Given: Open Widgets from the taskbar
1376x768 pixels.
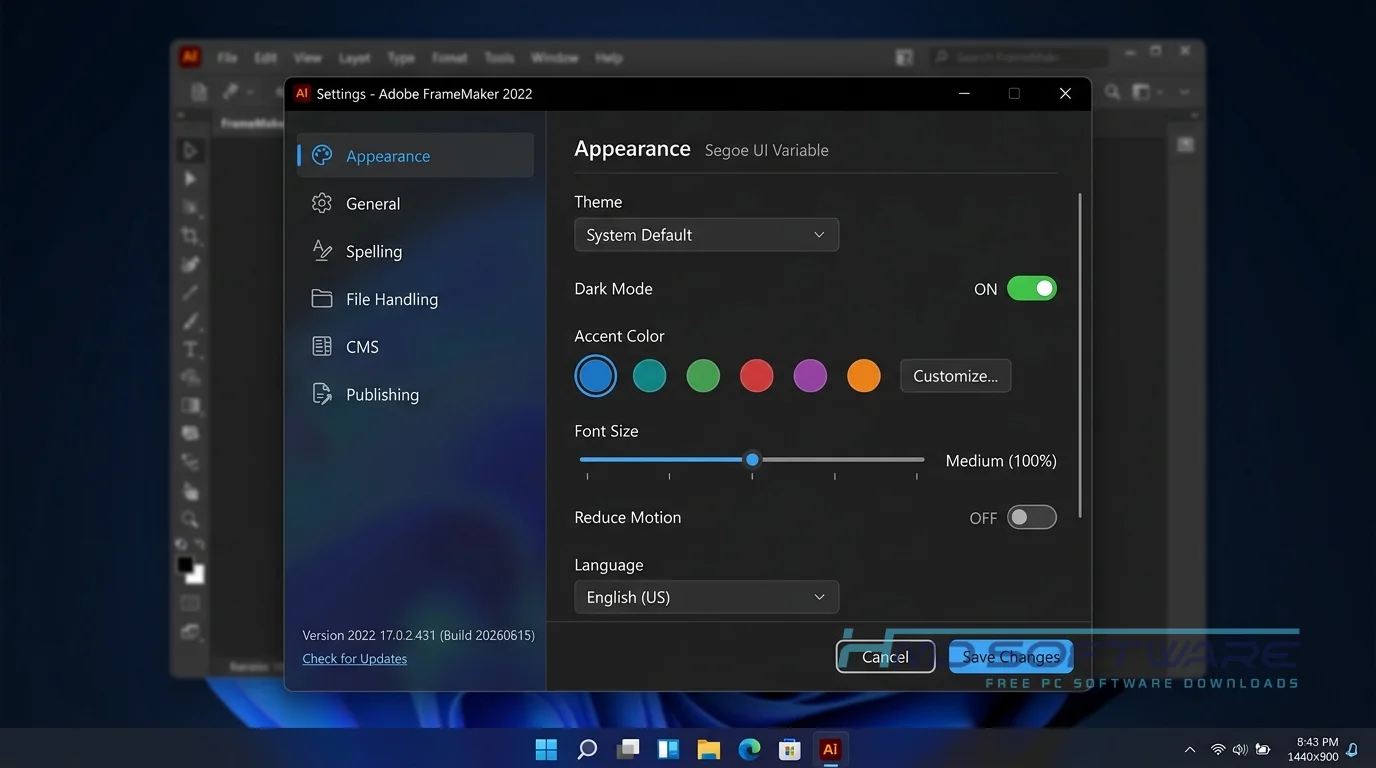Looking at the screenshot, I should click(668, 749).
